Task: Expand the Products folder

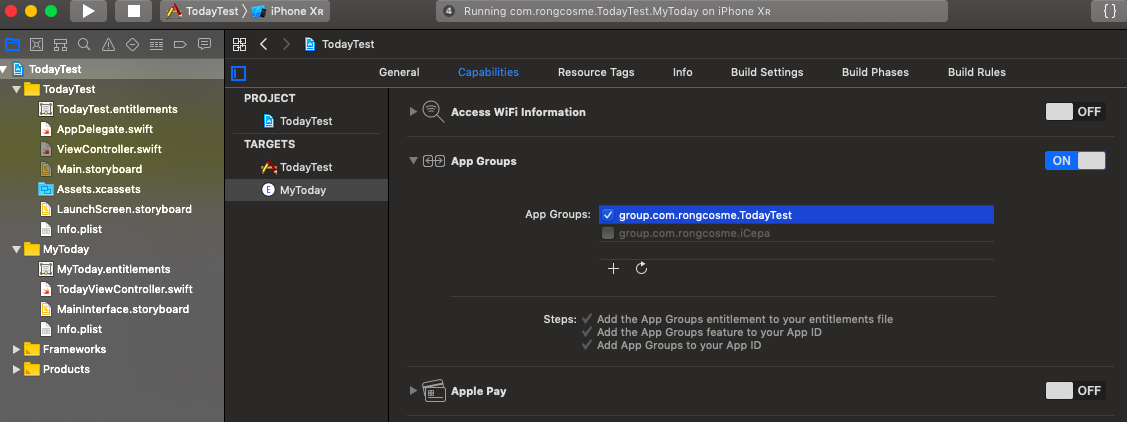Action: tap(16, 369)
